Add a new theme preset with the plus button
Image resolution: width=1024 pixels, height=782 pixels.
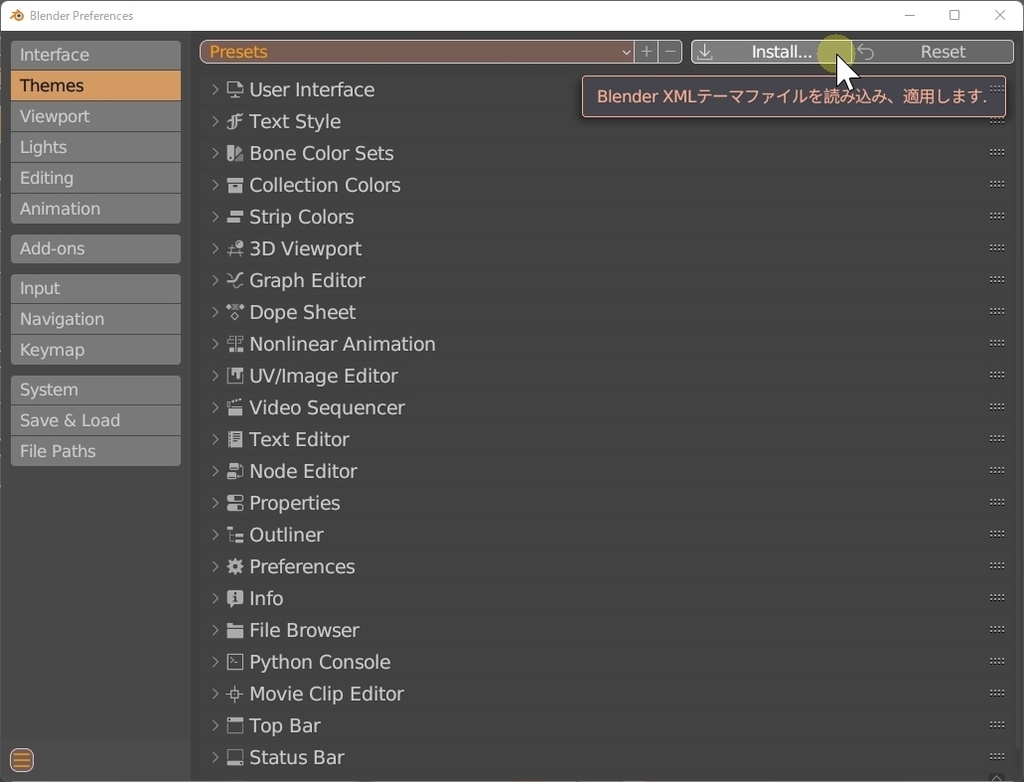[646, 51]
